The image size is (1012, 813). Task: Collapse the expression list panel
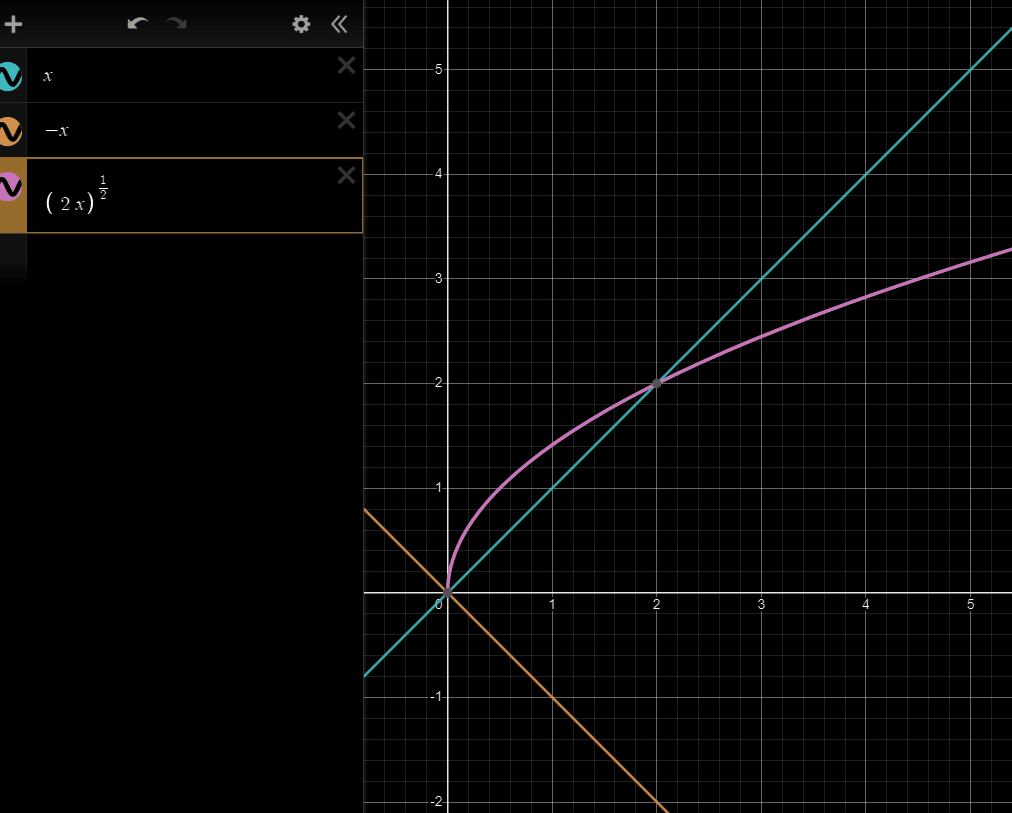click(x=339, y=25)
